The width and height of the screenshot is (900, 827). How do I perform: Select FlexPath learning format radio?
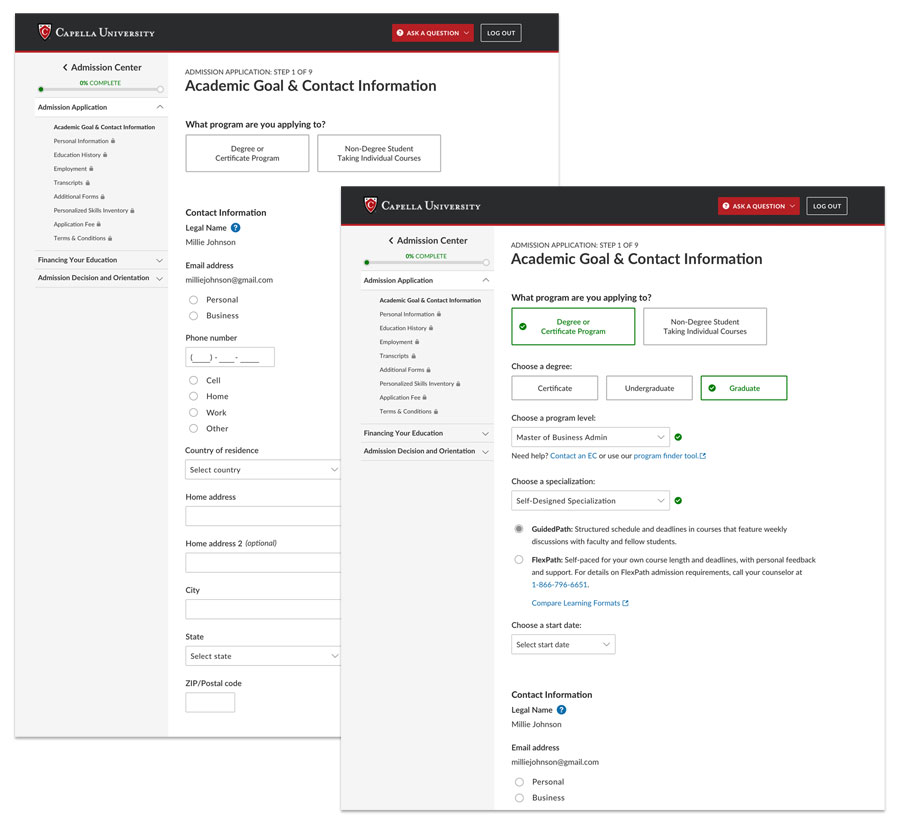pos(519,560)
